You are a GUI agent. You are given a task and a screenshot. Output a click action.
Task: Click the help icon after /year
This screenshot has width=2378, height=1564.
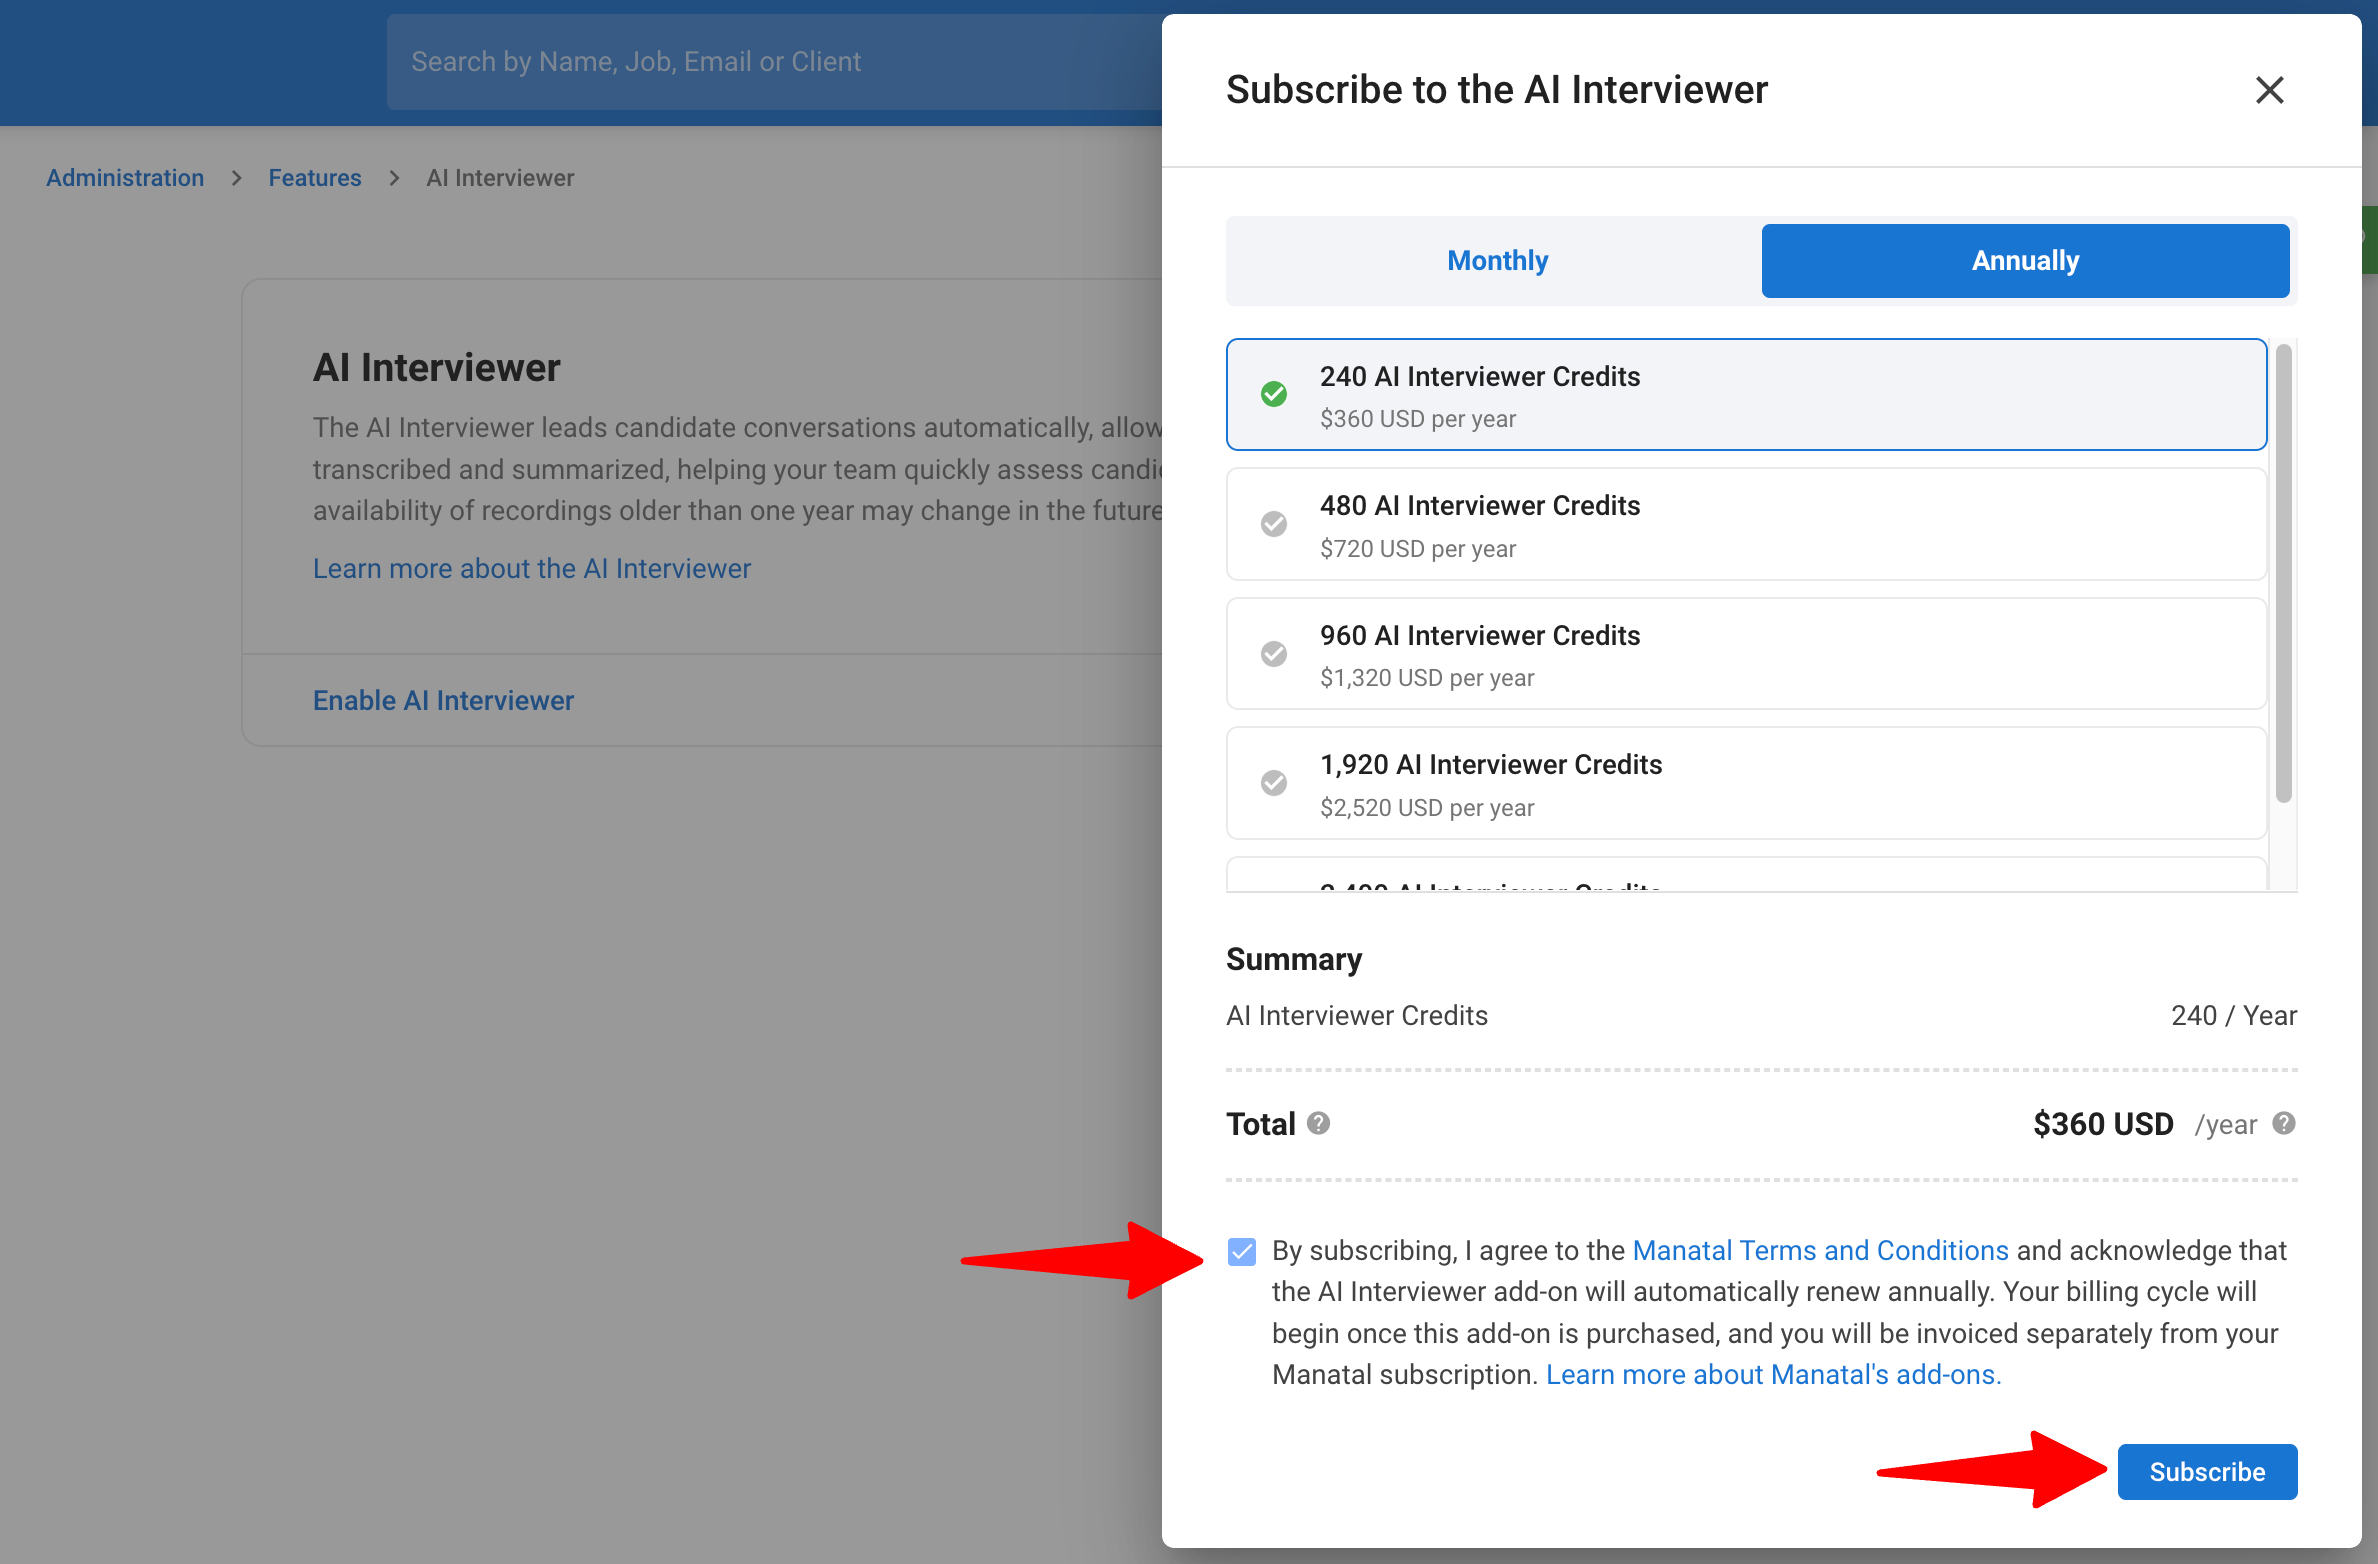(x=2284, y=1123)
